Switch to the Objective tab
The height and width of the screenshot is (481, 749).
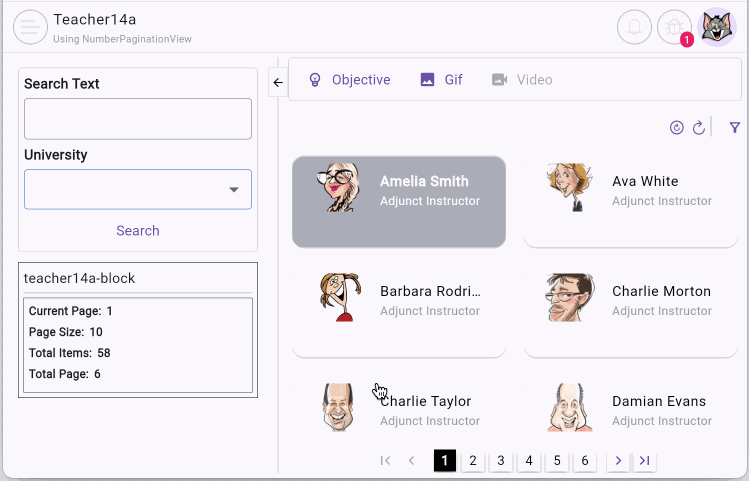click(x=349, y=80)
